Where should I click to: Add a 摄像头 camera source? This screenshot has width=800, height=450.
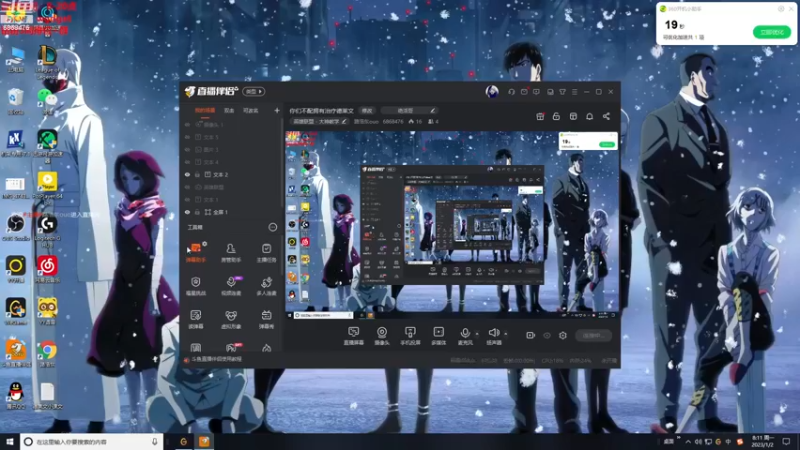(x=382, y=336)
